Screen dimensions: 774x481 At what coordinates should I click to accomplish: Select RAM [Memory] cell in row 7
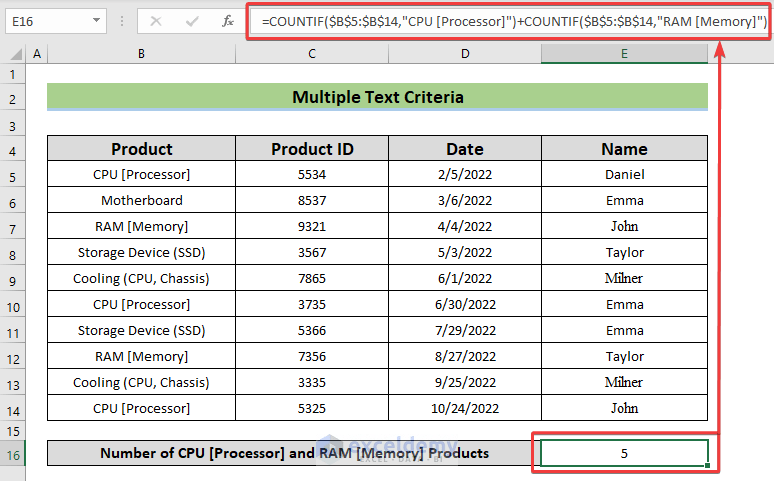click(x=142, y=226)
